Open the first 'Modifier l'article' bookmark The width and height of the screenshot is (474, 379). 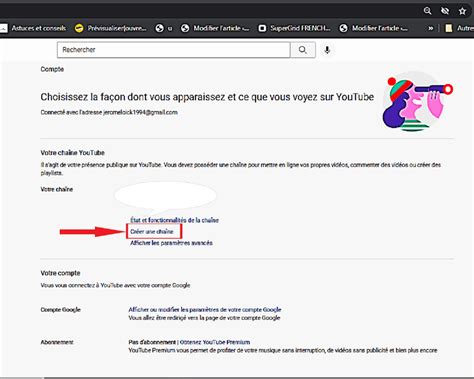(x=215, y=28)
